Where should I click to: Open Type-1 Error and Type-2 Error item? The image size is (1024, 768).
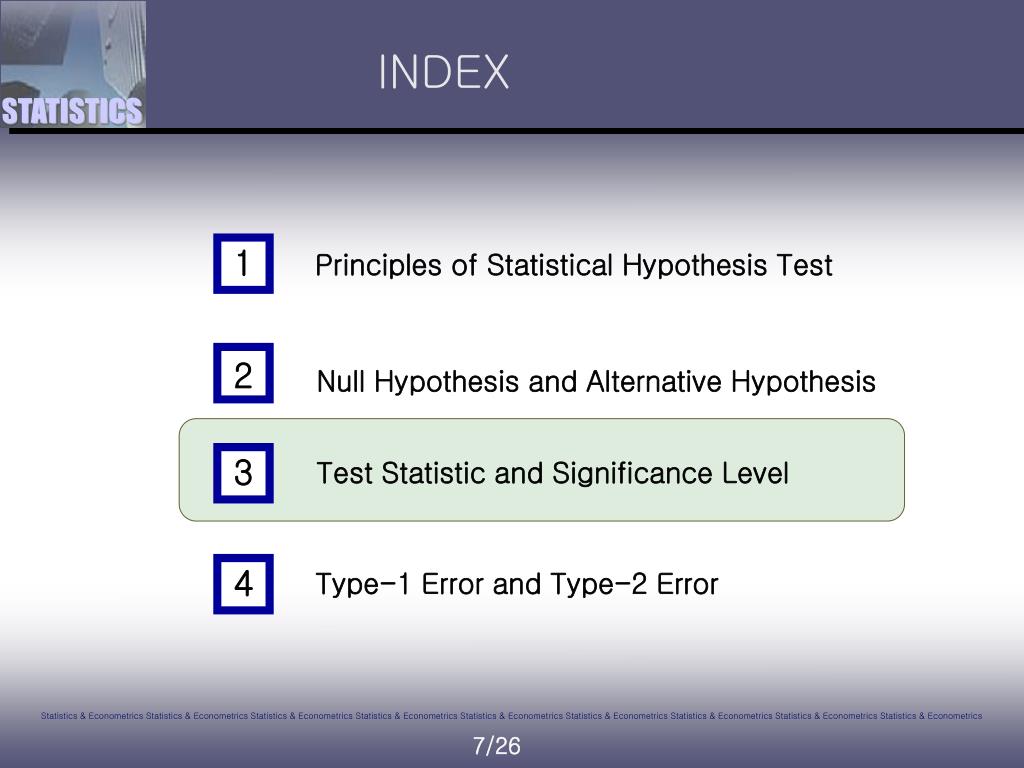tap(517, 584)
